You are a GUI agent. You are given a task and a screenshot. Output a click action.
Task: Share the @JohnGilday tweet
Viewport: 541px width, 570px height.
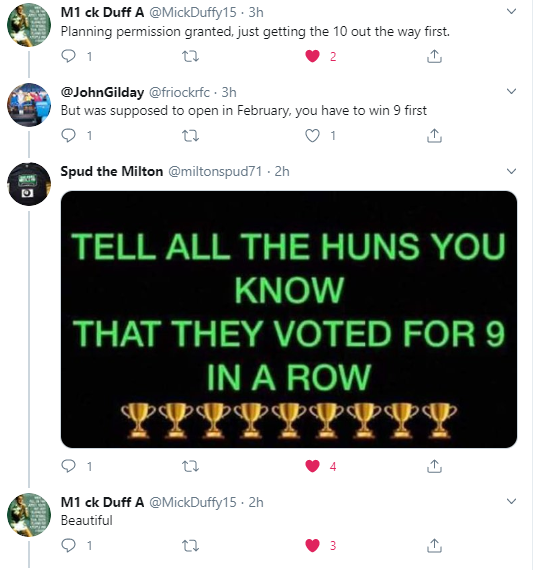coord(434,136)
